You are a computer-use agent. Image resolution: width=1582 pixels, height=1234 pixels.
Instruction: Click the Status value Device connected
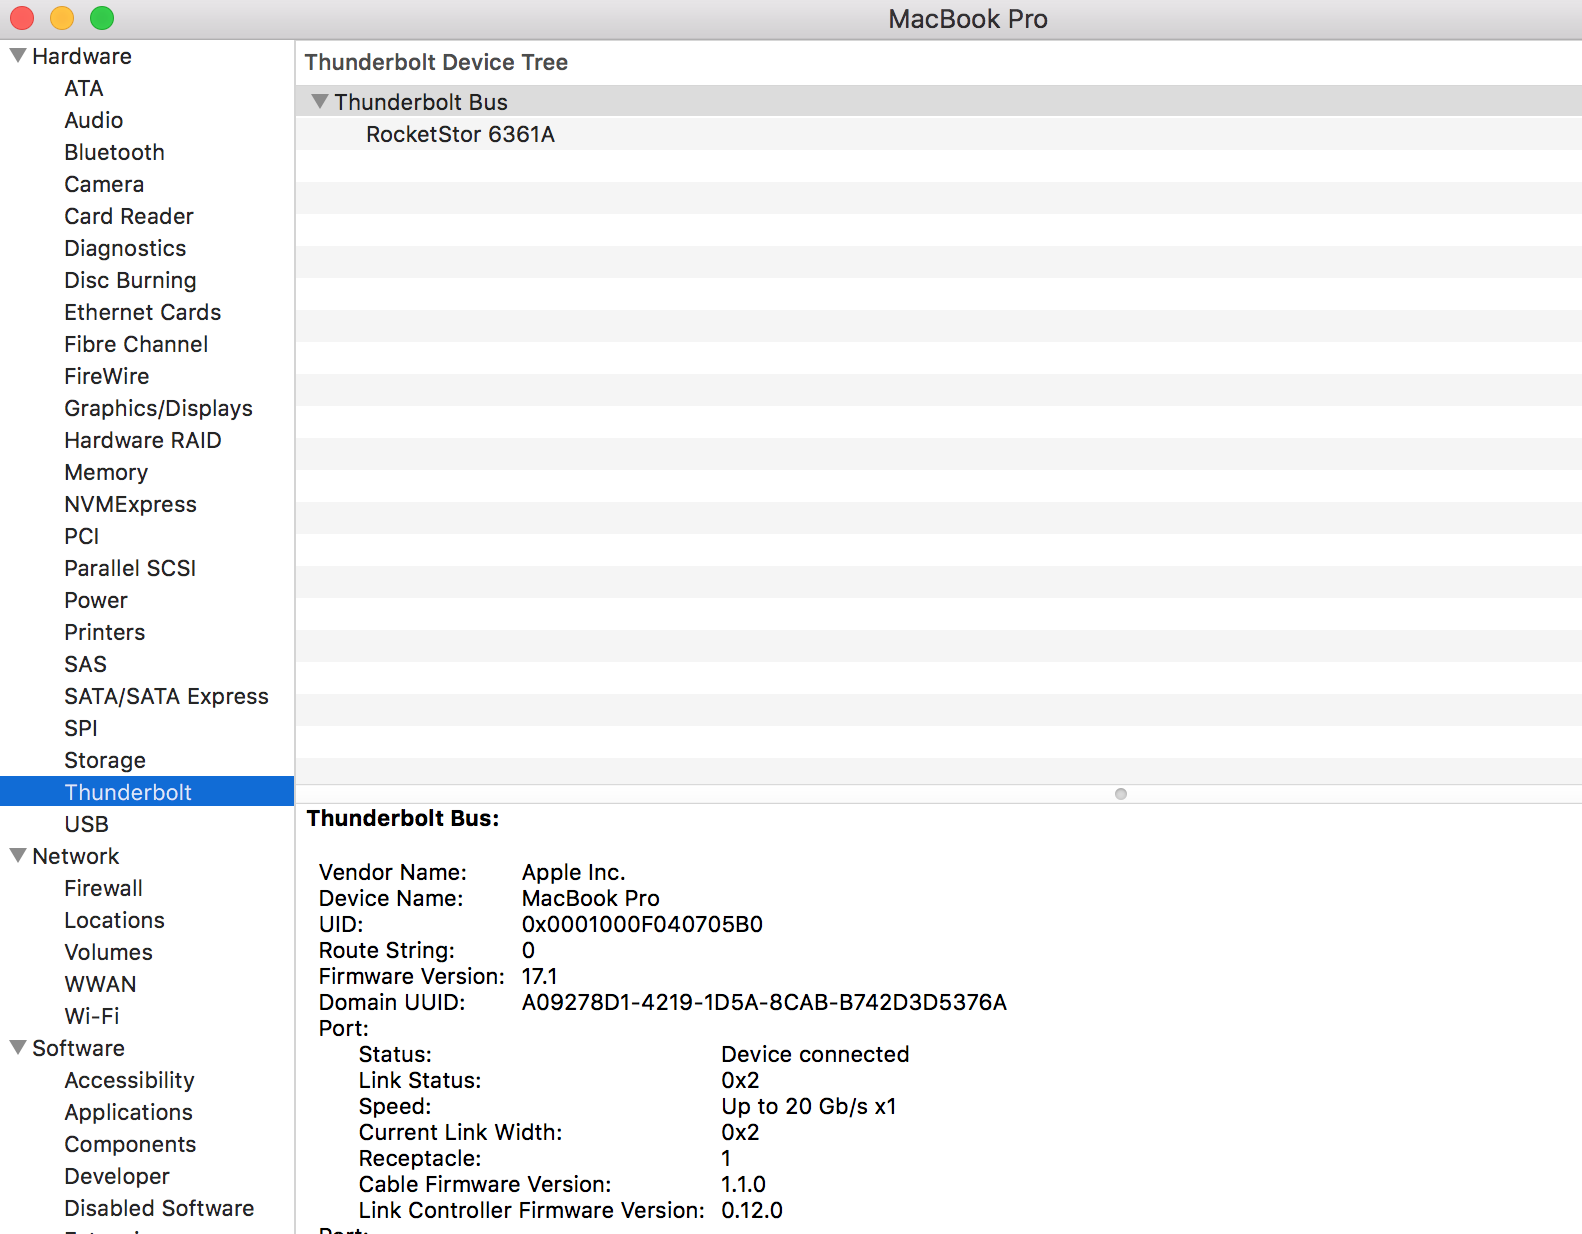pos(815,1054)
